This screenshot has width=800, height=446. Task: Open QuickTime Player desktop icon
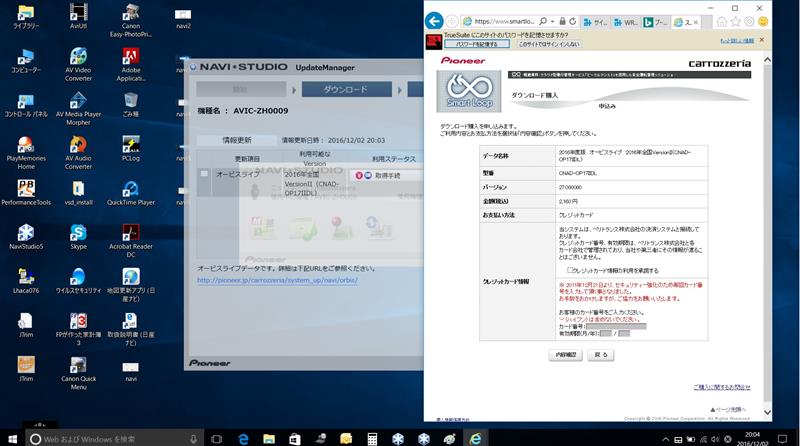click(x=131, y=193)
